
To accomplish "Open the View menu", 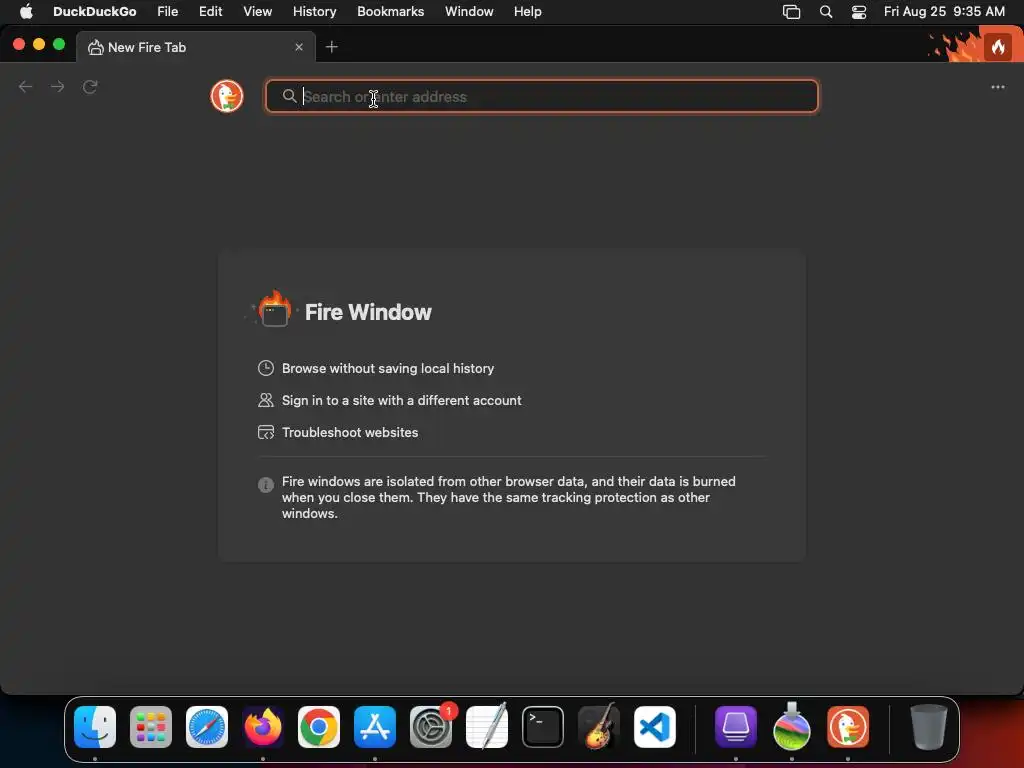I will [x=257, y=12].
